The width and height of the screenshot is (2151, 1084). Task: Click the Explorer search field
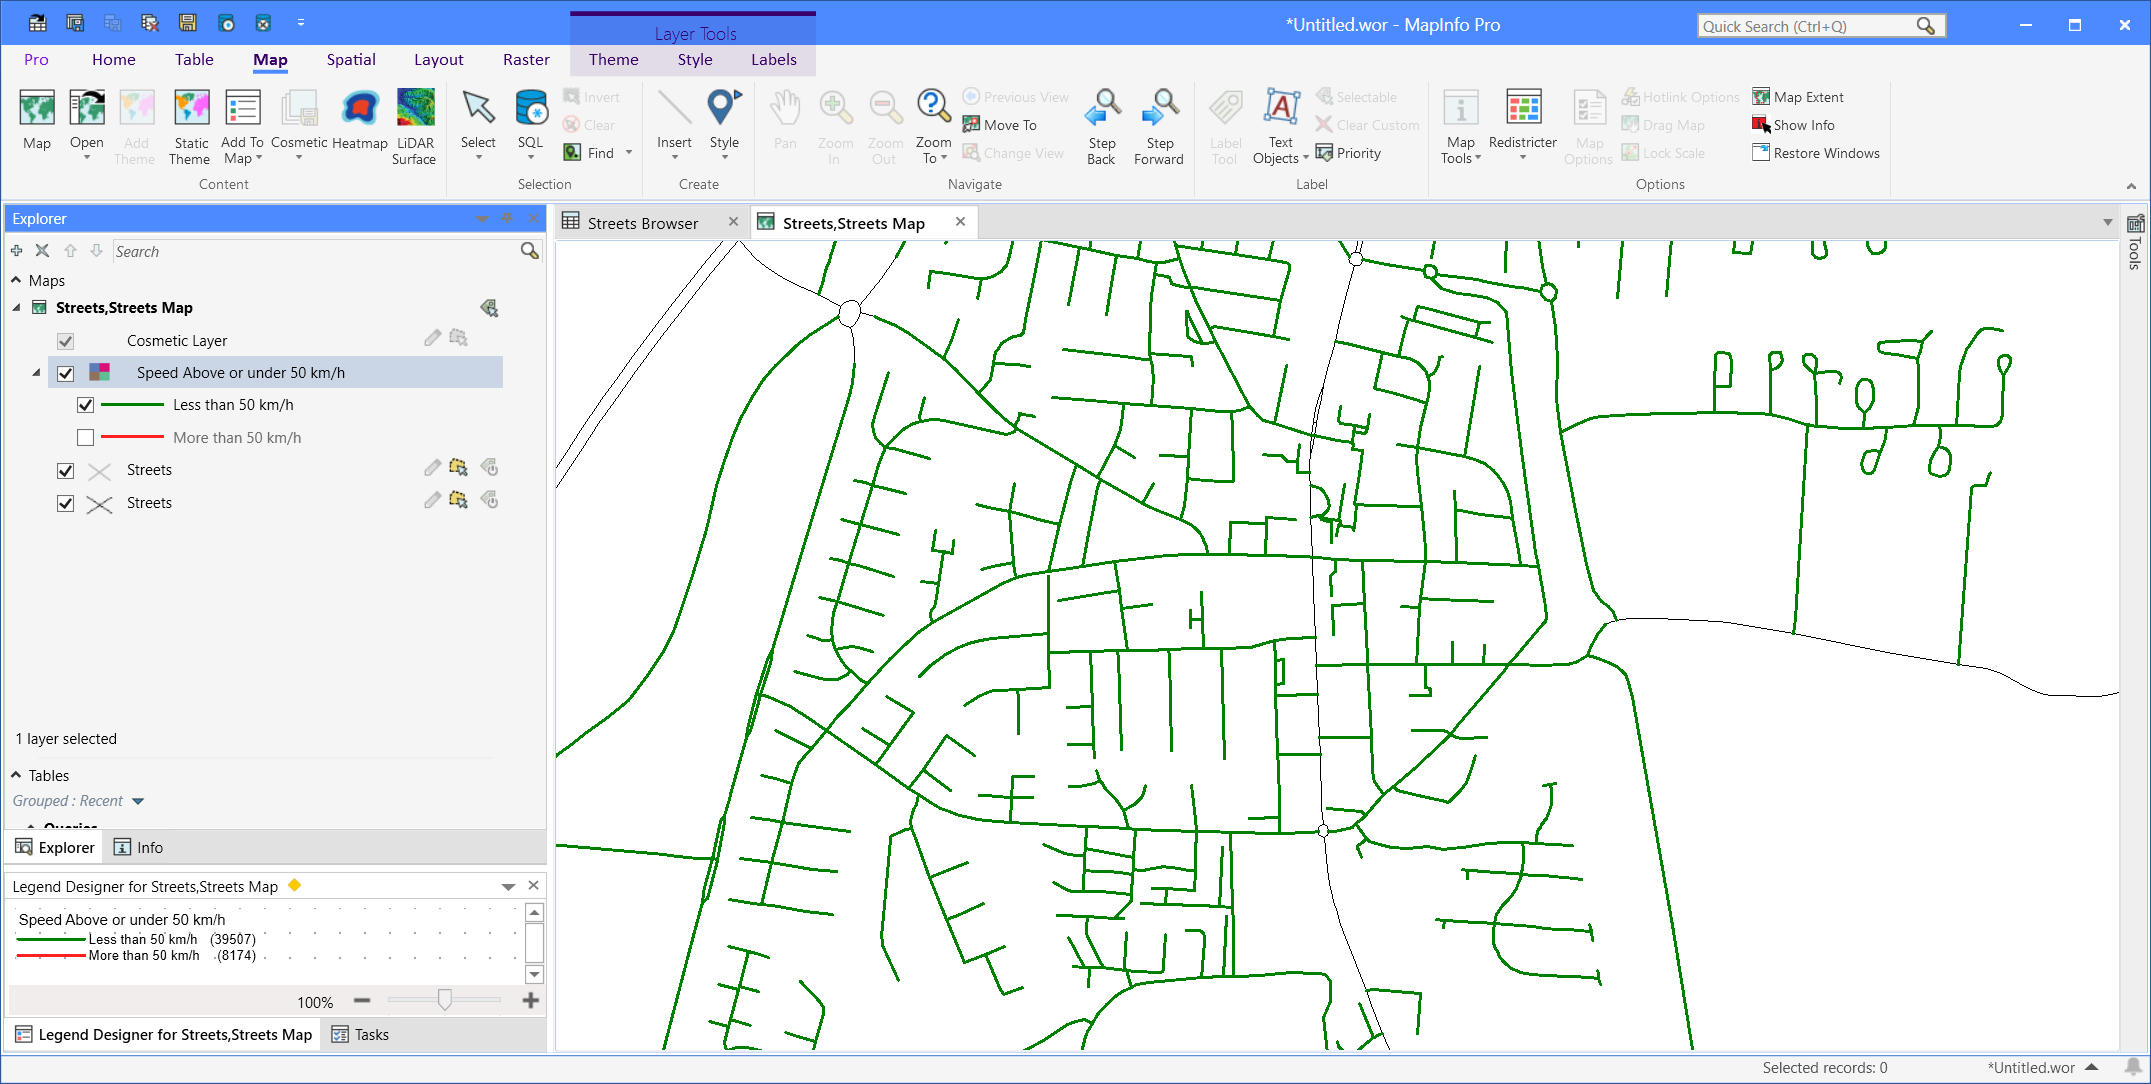click(x=315, y=252)
